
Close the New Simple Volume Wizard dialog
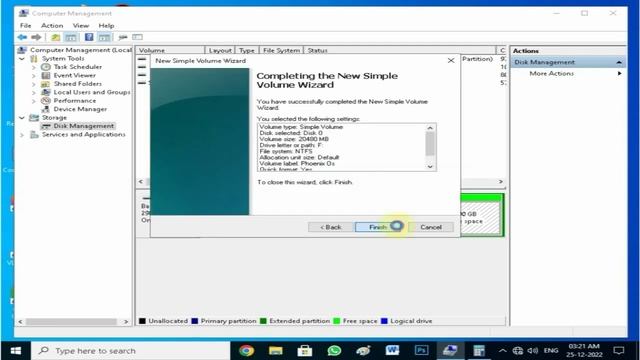click(451, 60)
